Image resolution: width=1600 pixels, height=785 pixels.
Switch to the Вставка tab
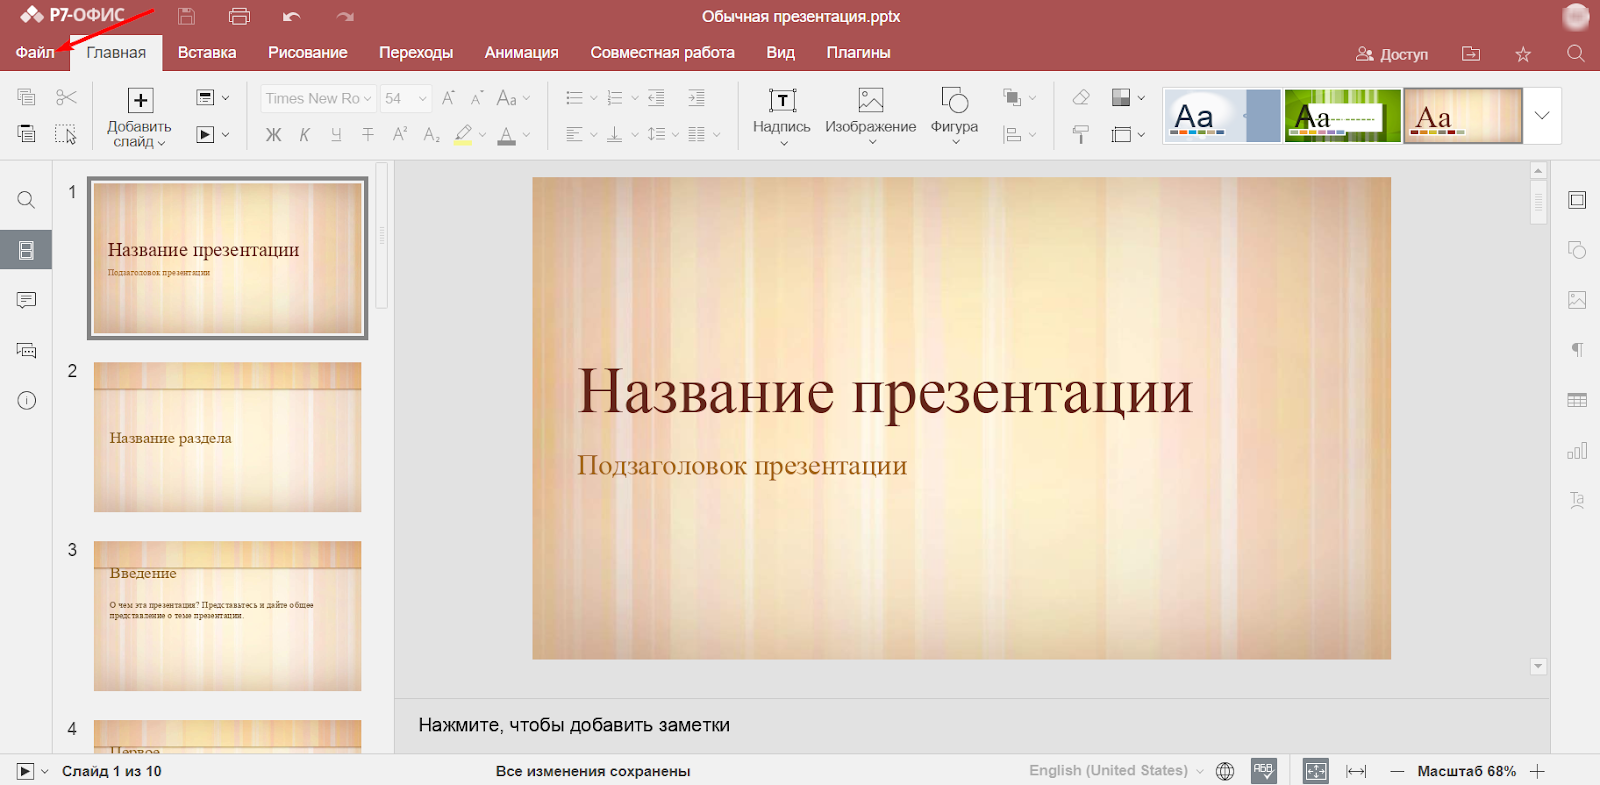coord(207,53)
